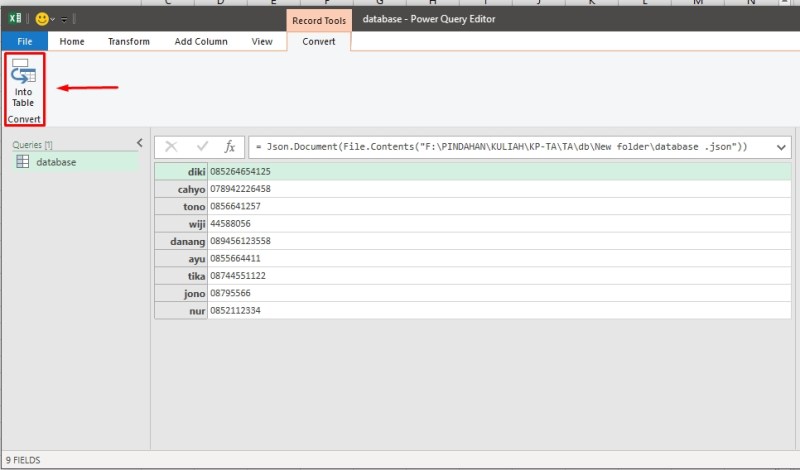
Task: Click the 9 FIELDS status bar text
Action: [x=23, y=460]
